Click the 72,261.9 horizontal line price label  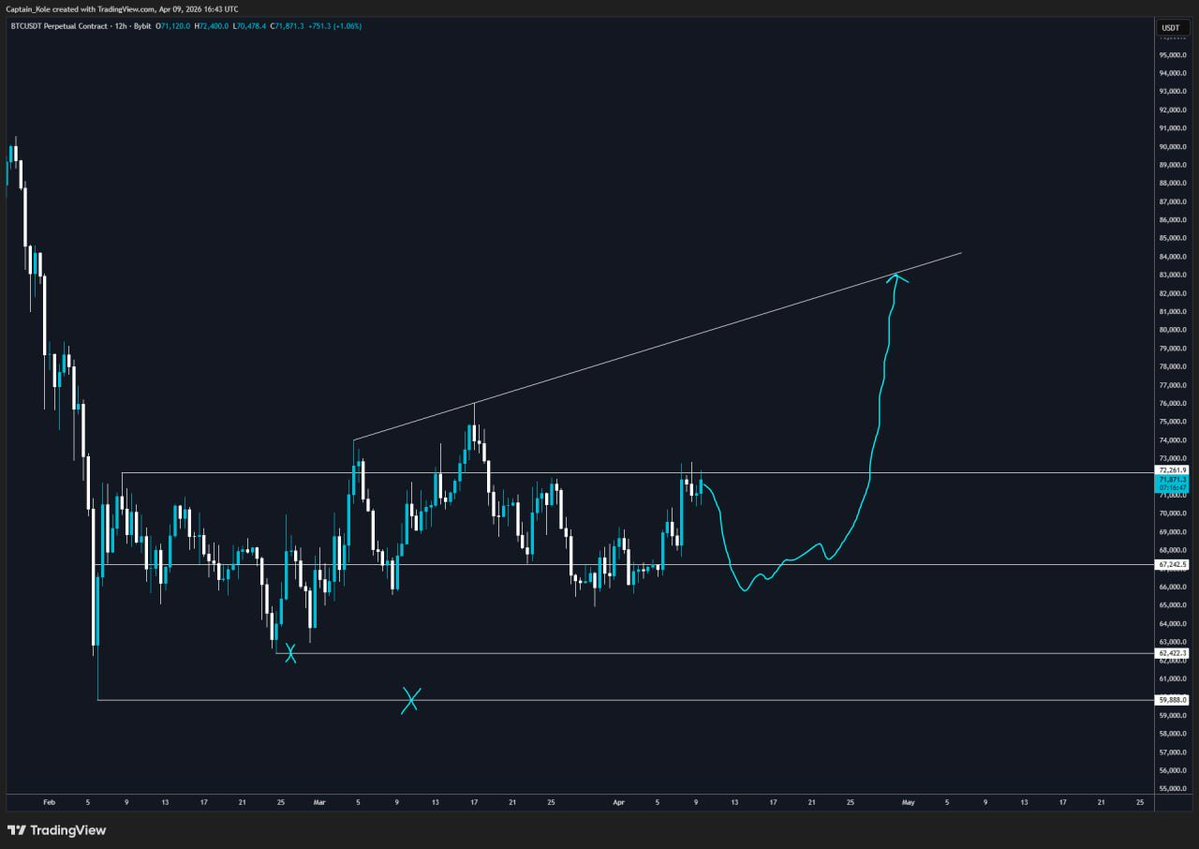click(1172, 470)
